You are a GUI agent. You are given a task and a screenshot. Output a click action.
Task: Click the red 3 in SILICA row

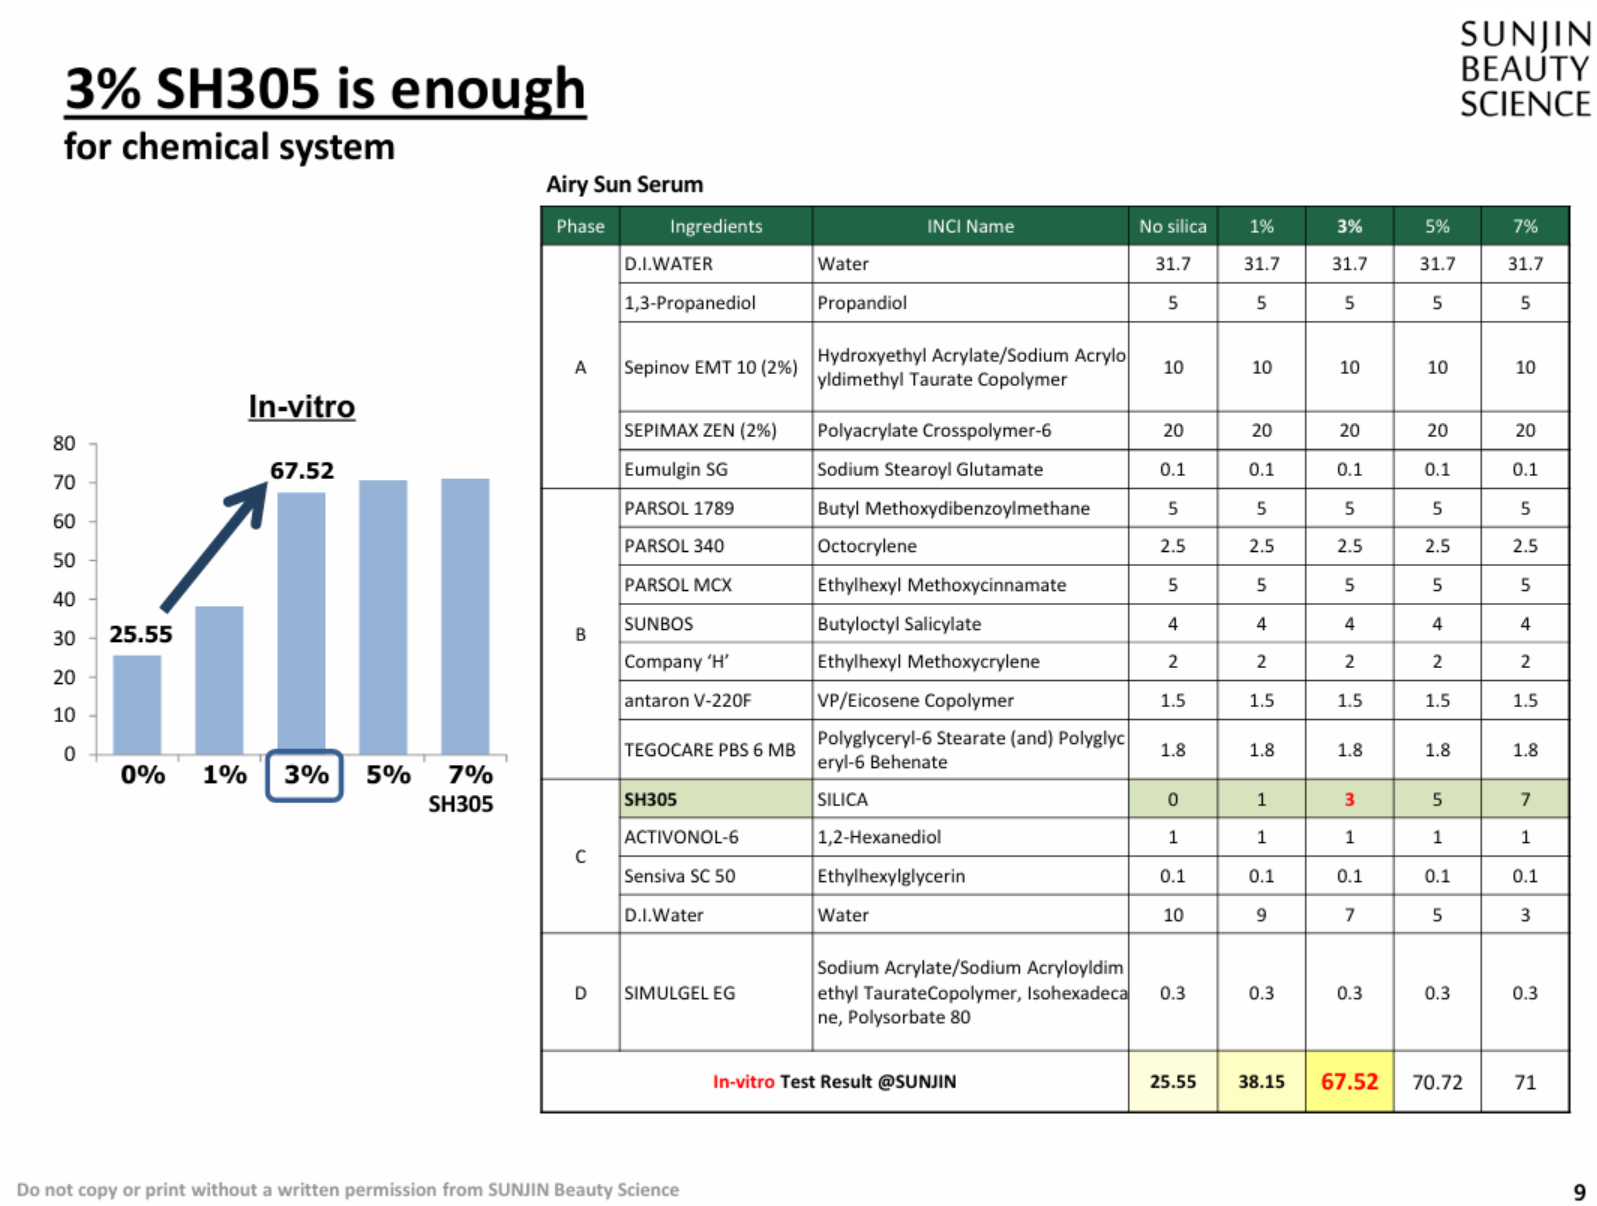[x=1349, y=799]
